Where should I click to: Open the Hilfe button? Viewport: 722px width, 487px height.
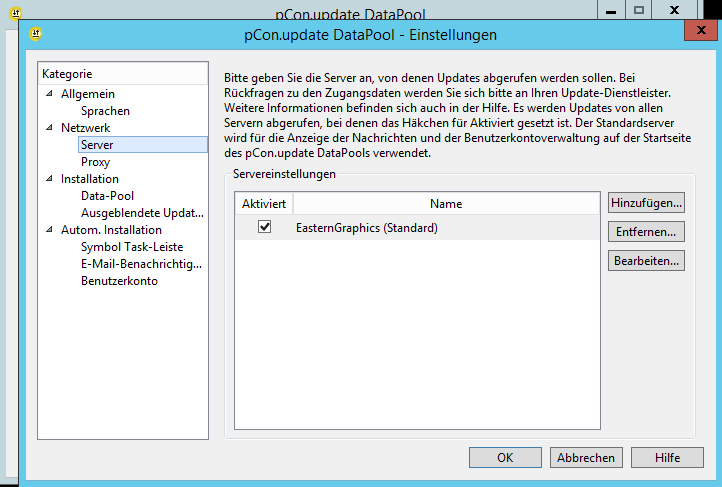point(667,458)
